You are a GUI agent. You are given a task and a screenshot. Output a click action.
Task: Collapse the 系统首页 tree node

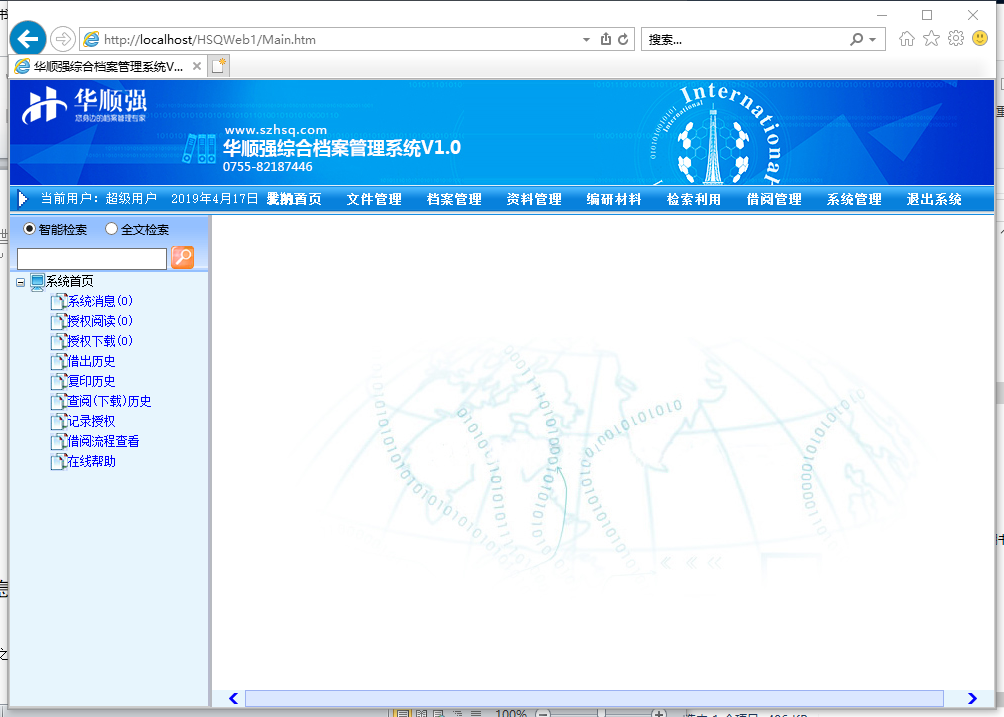point(21,282)
